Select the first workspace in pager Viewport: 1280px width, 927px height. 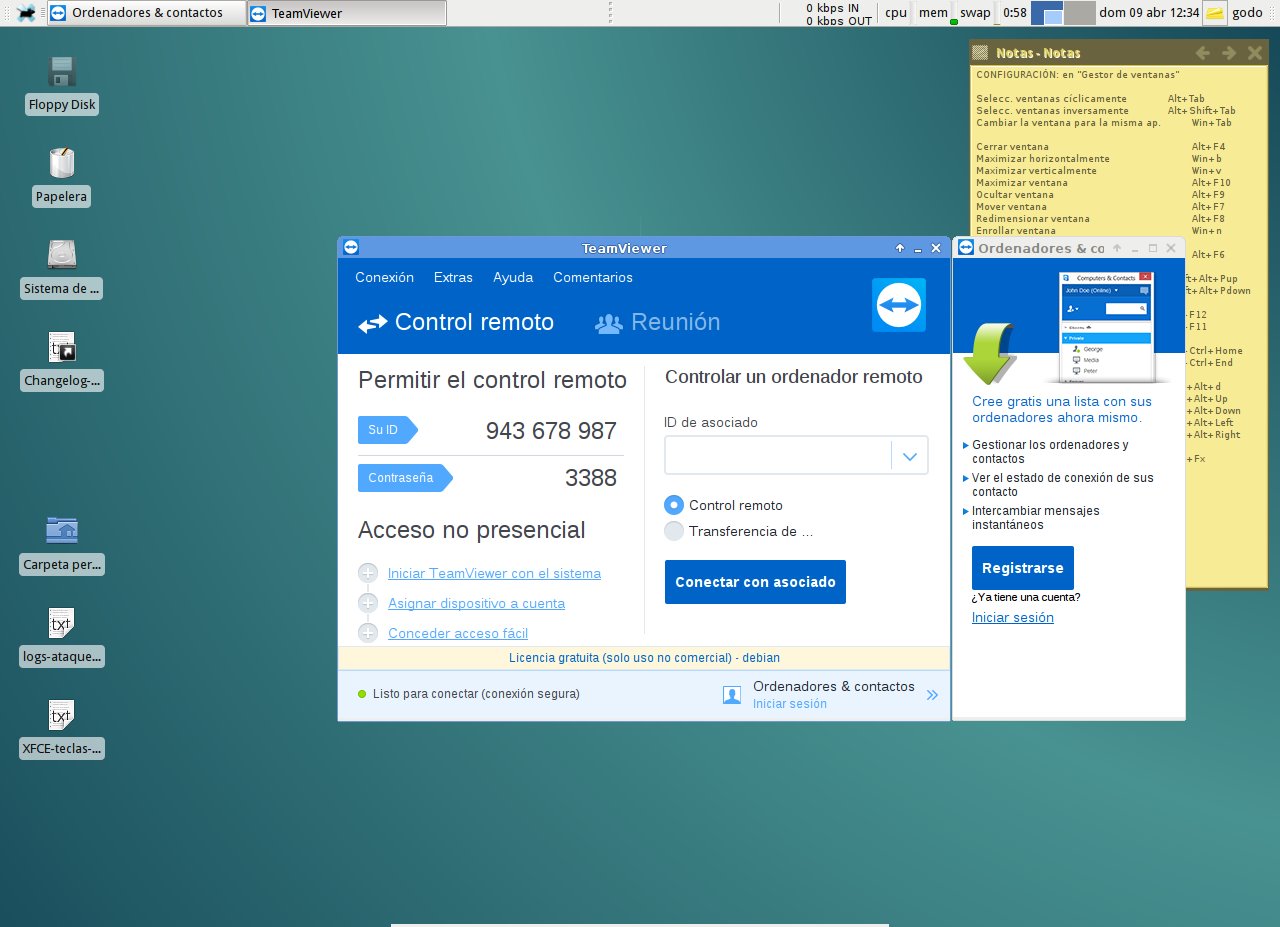pyautogui.click(x=1047, y=13)
